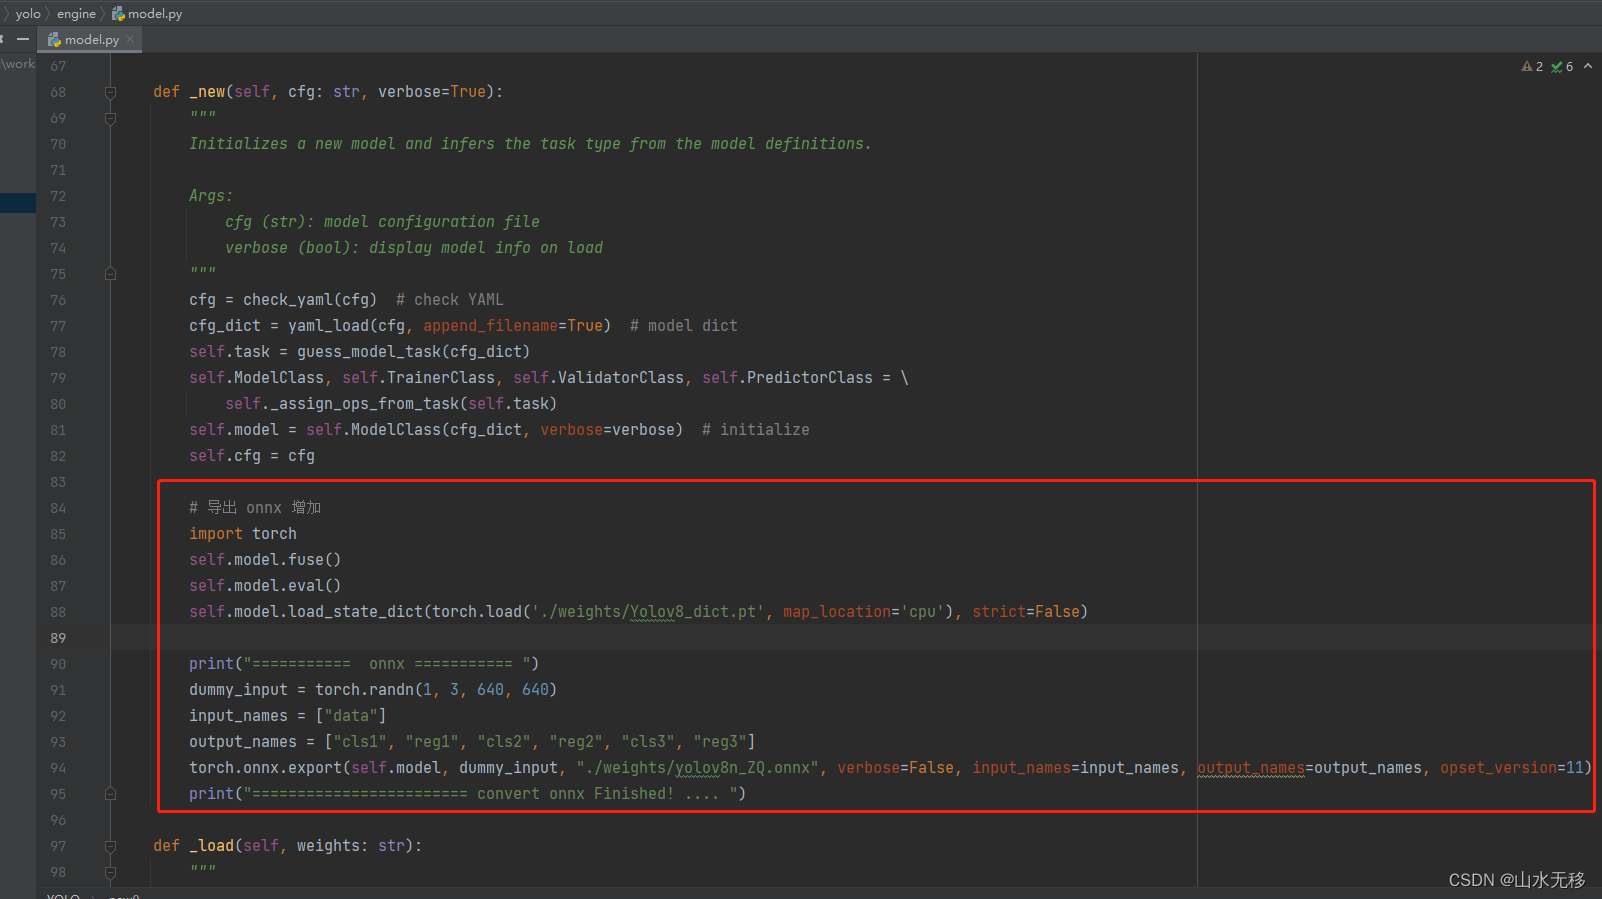Collapse the docstring ending at line 75
This screenshot has height=899, width=1602.
coord(110,274)
